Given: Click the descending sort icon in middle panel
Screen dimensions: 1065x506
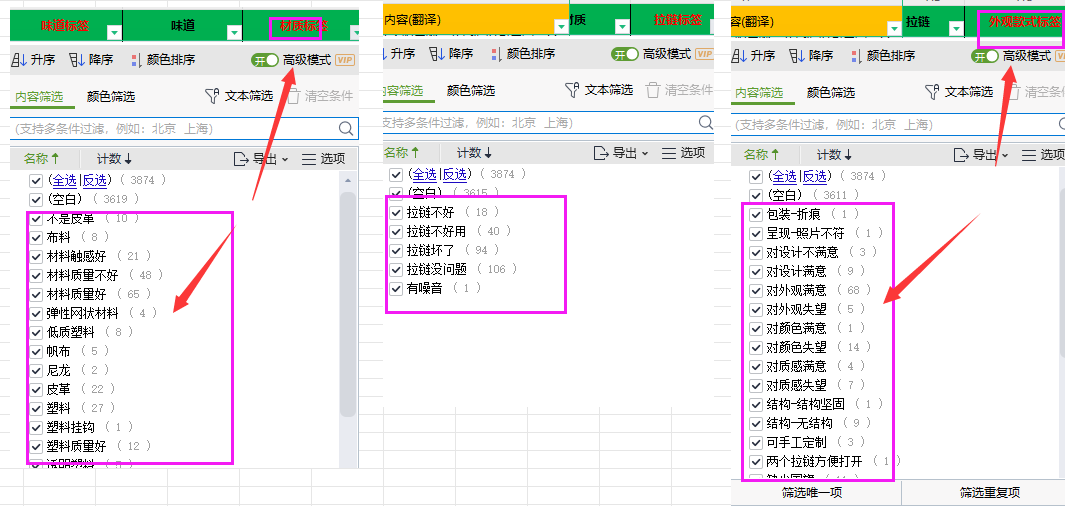Looking at the screenshot, I should (436, 54).
